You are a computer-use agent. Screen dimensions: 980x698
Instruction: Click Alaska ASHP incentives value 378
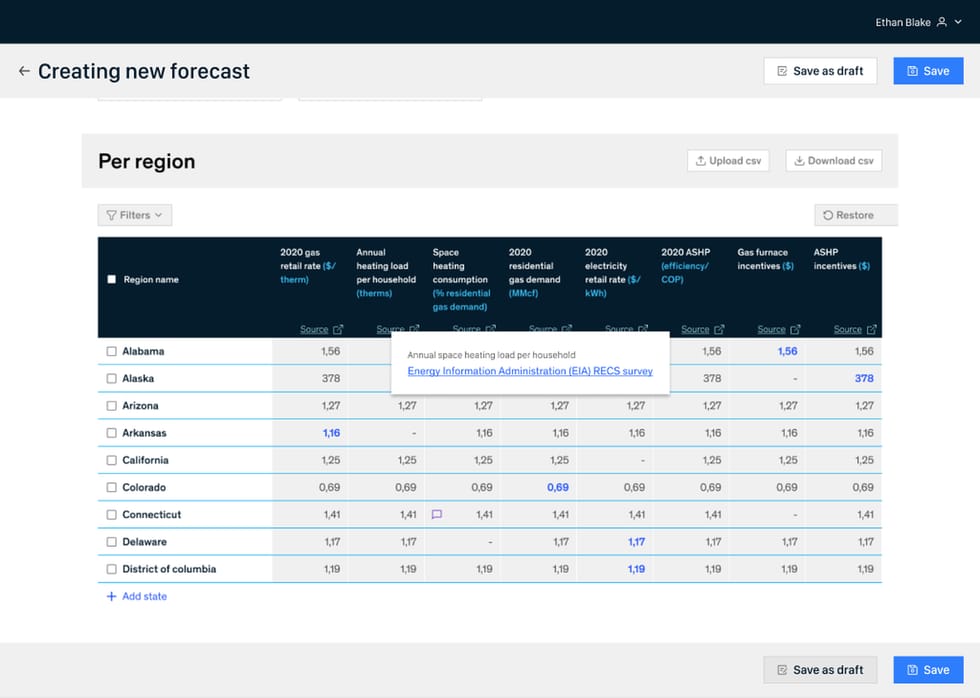pyautogui.click(x=864, y=378)
